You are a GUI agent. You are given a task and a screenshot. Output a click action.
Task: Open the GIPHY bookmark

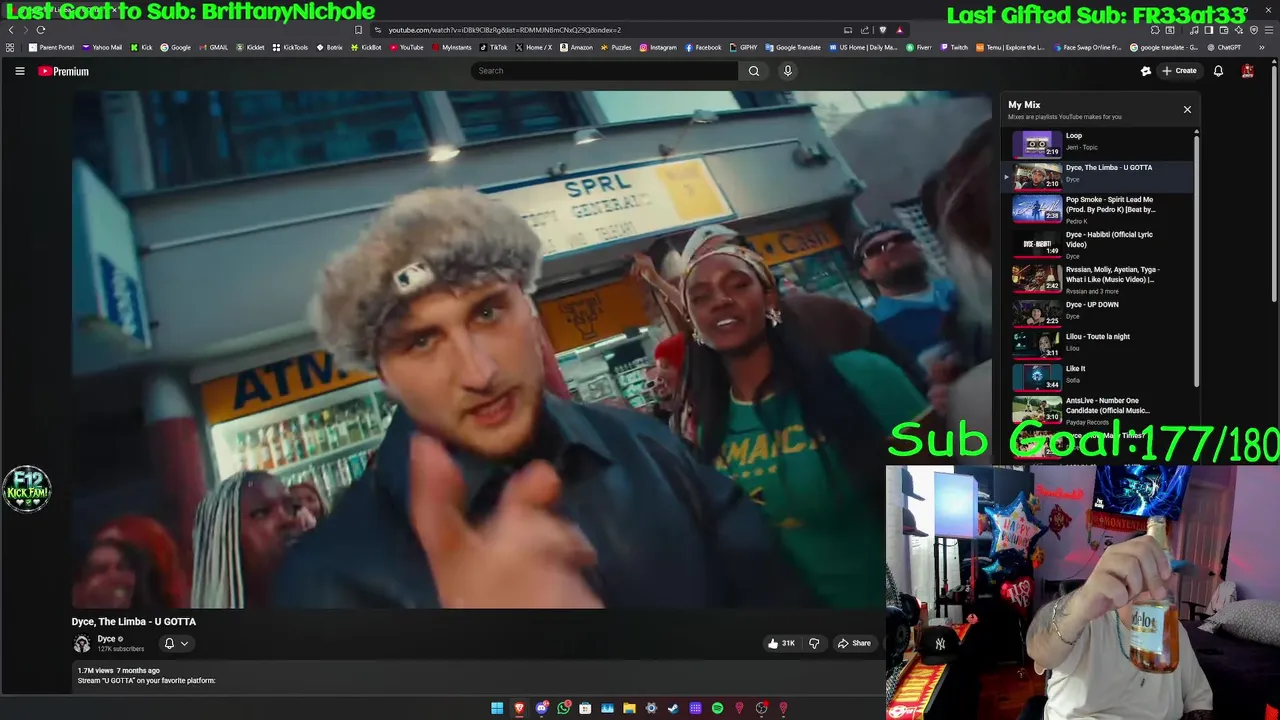coord(743,47)
